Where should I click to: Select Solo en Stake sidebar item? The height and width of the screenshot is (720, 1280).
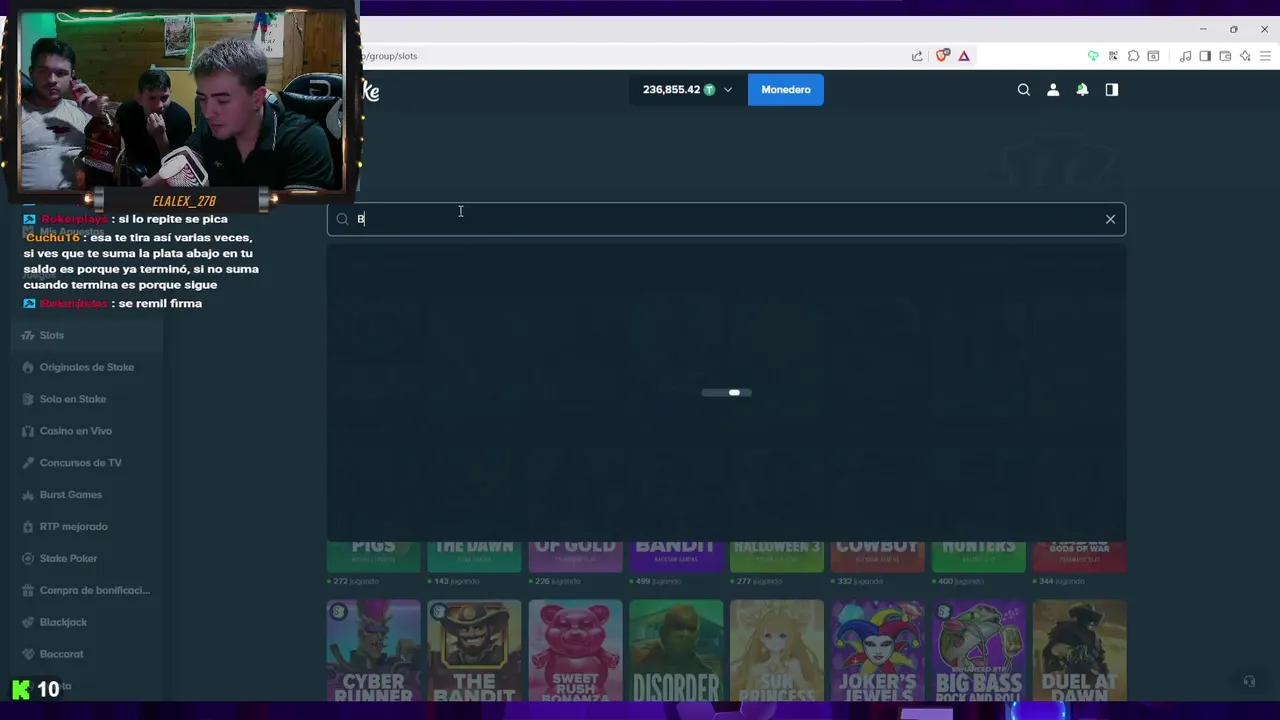point(73,399)
